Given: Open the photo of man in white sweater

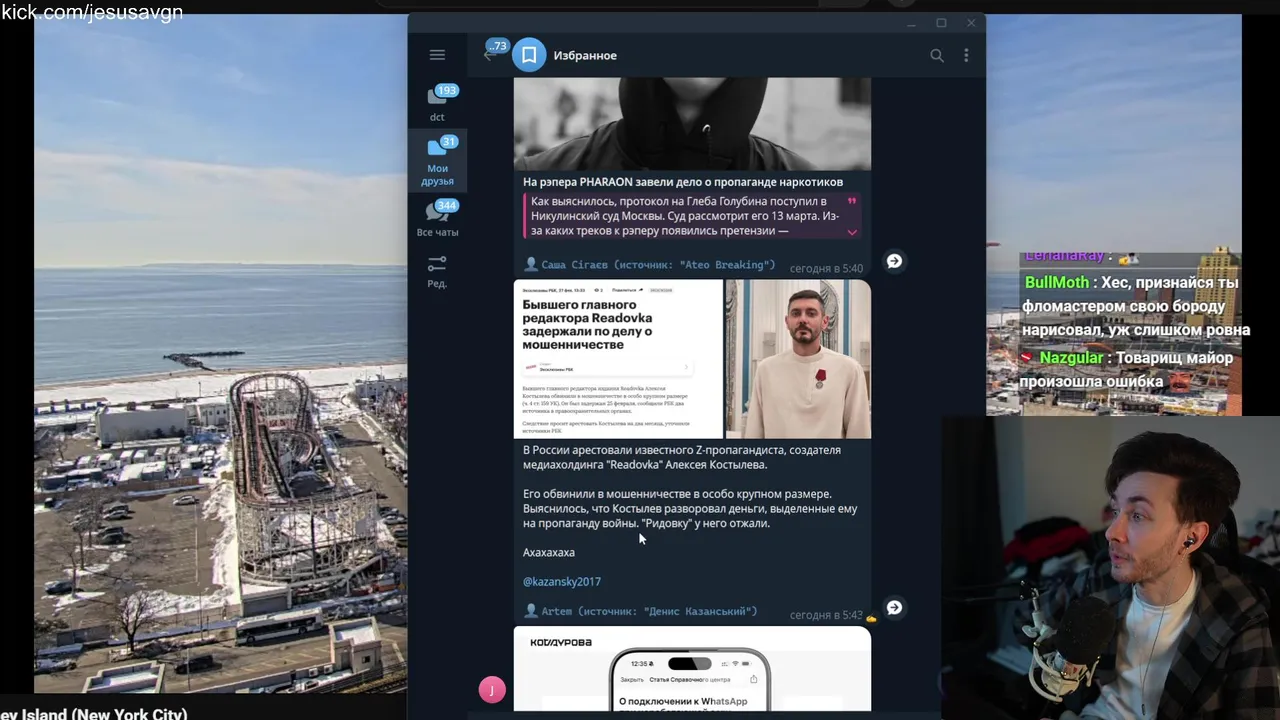Looking at the screenshot, I should pos(798,359).
